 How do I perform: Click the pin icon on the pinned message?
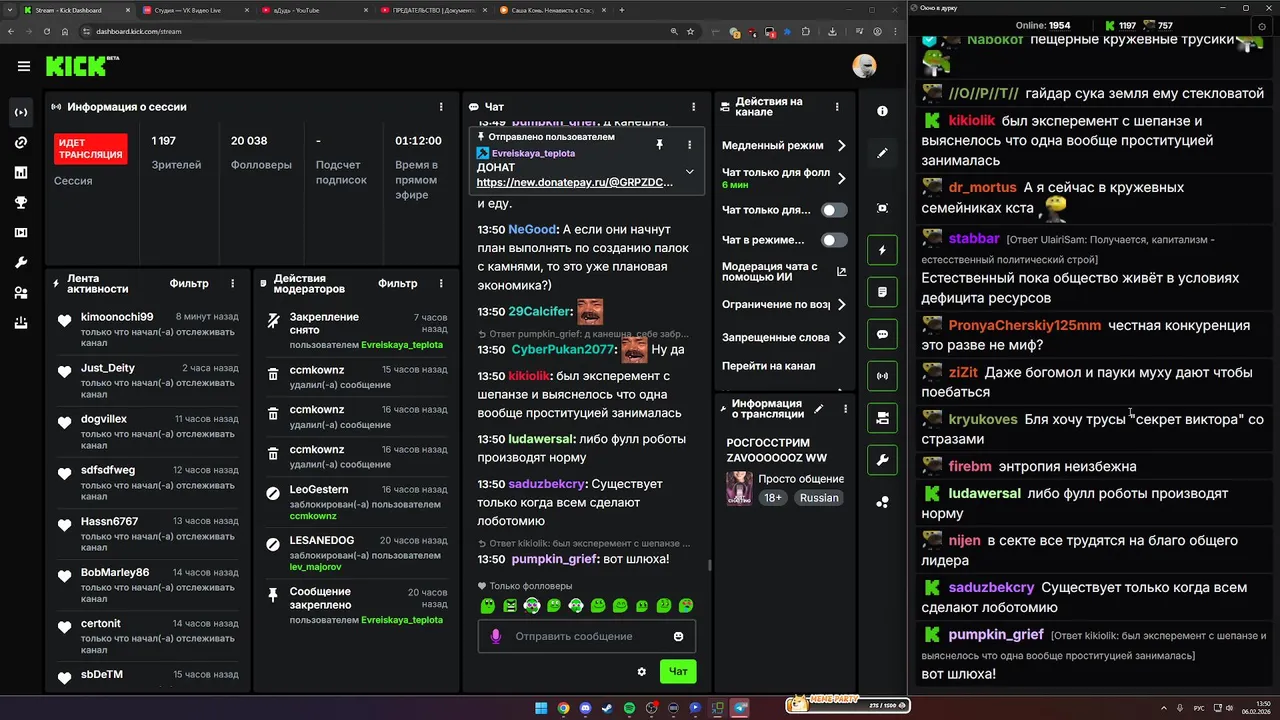pos(659,145)
